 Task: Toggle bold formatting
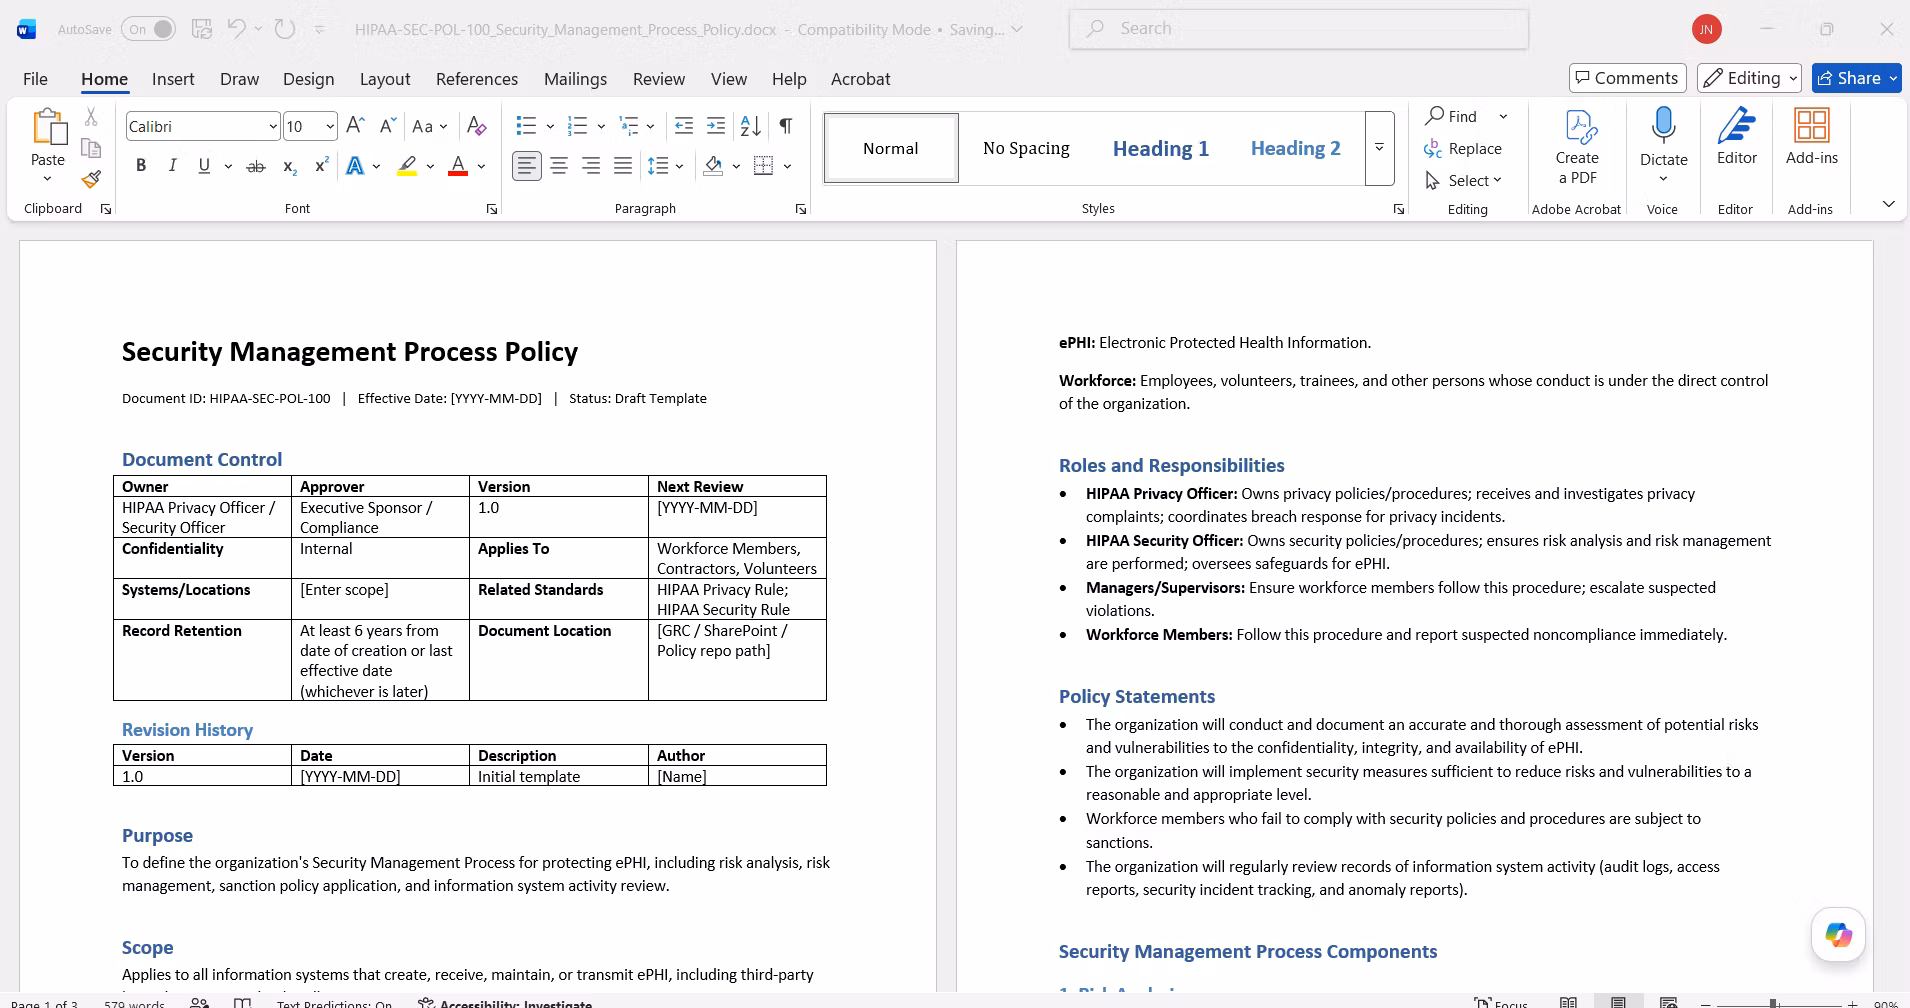click(141, 166)
